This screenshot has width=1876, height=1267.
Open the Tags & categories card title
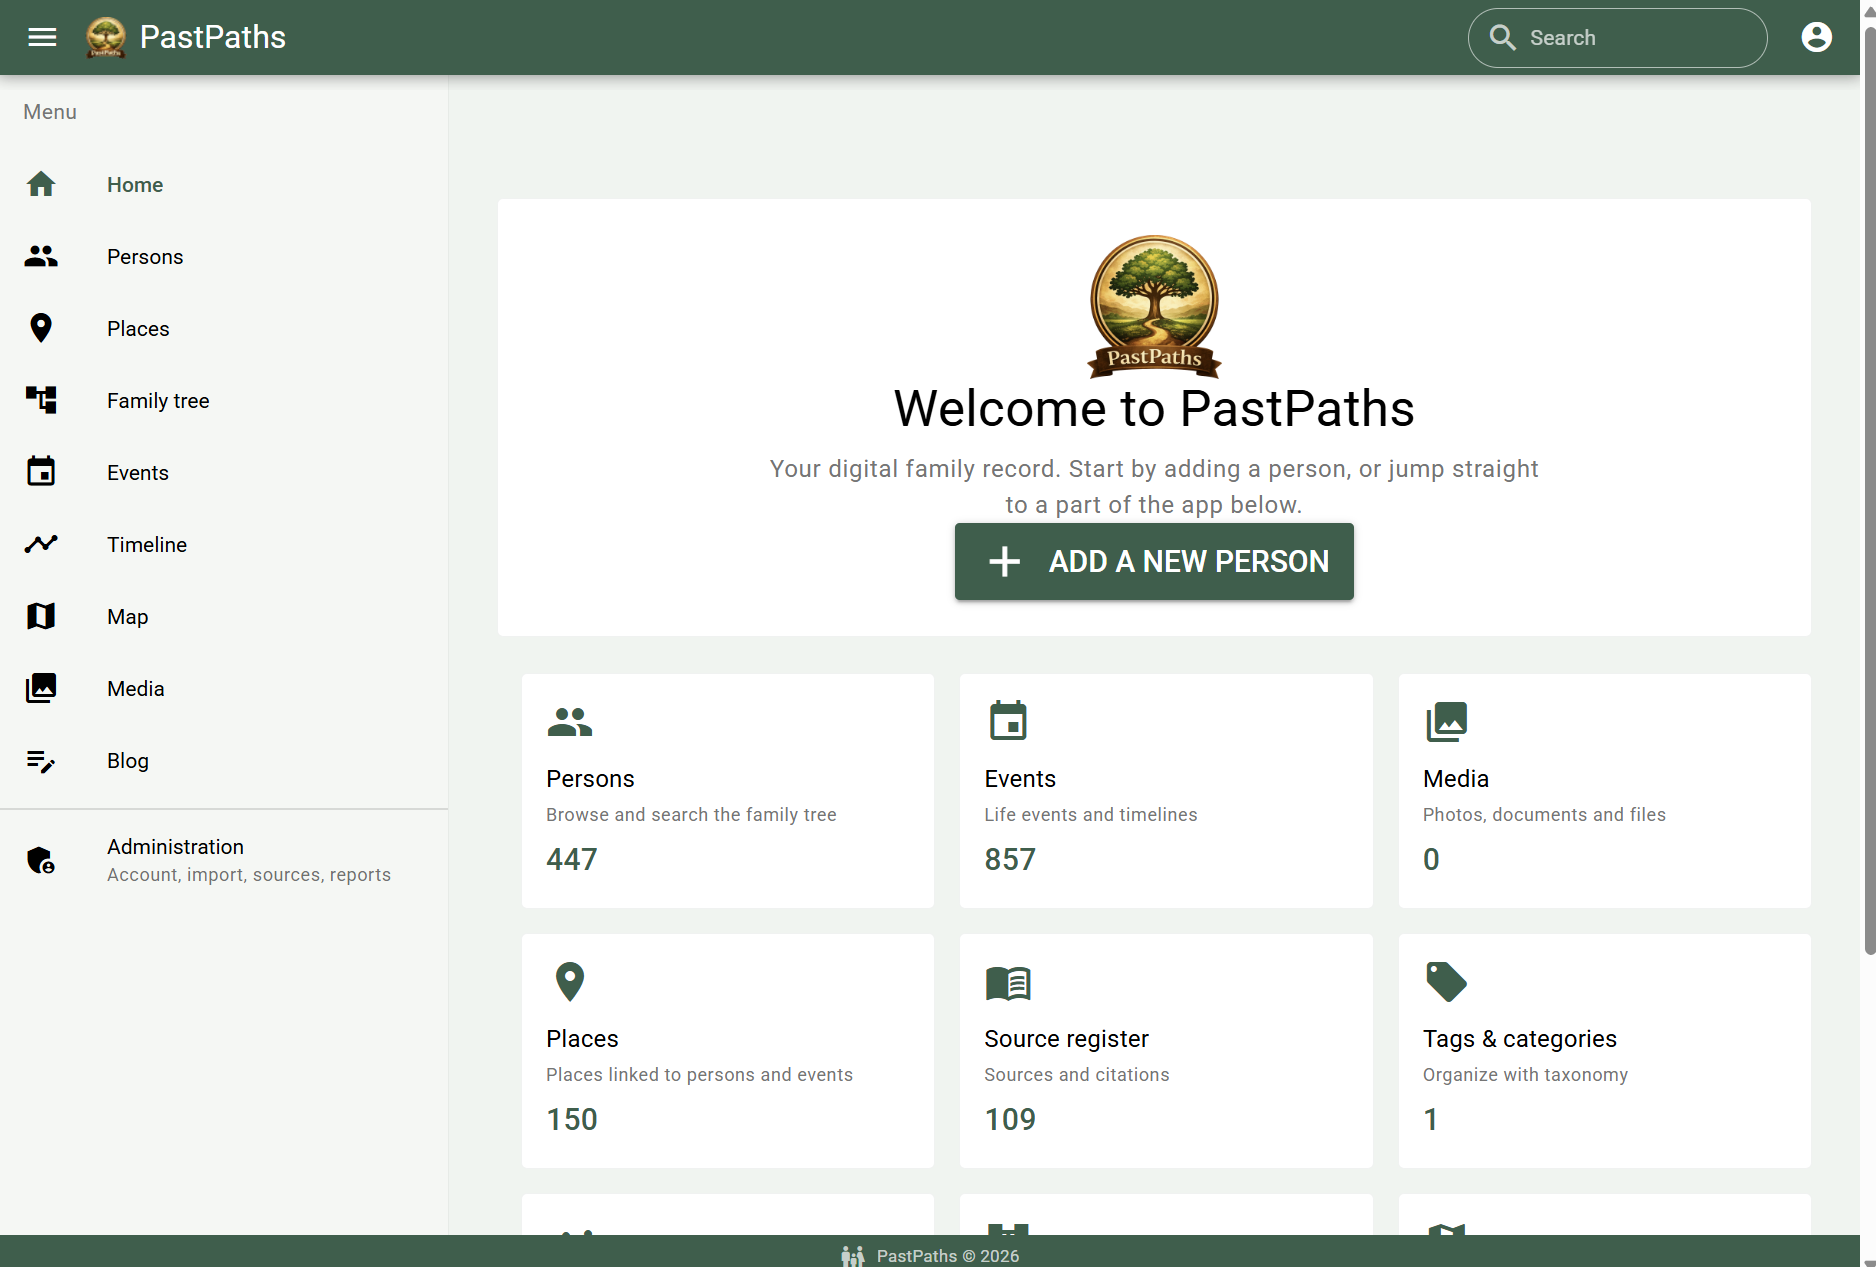[x=1520, y=1038]
